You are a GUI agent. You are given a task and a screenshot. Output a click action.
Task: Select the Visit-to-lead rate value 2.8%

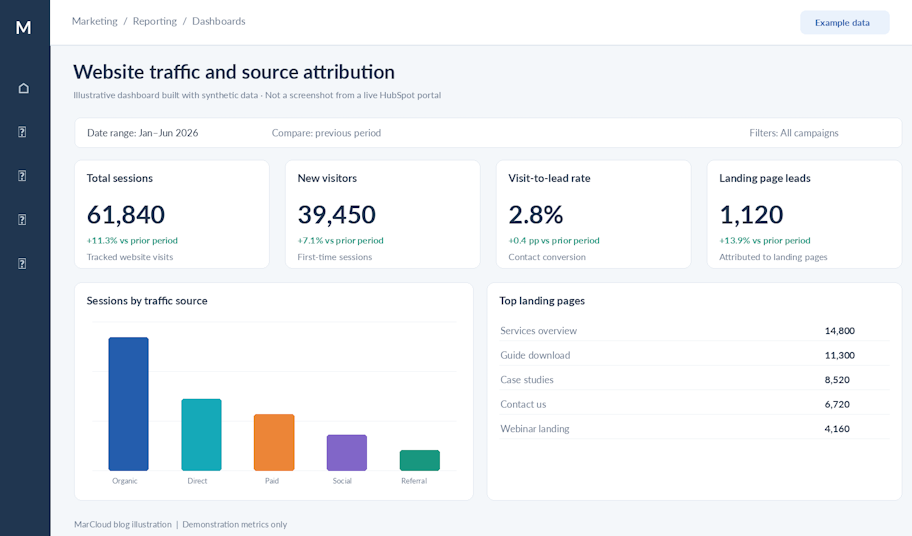[536, 215]
